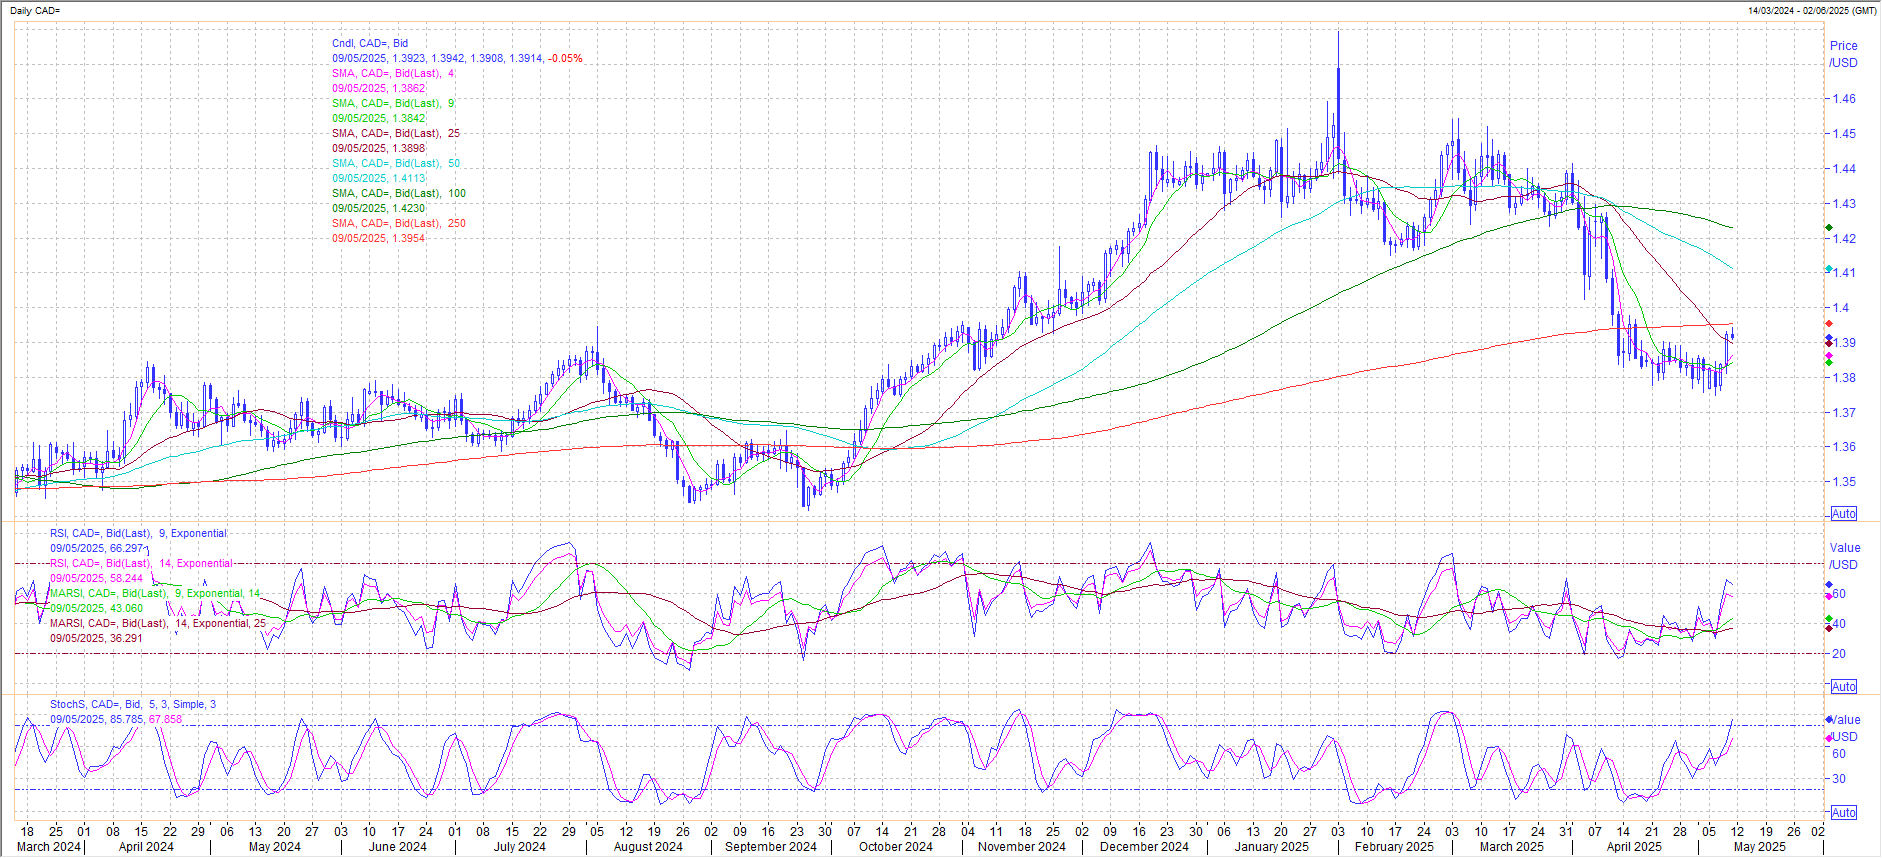Select the 'Daily CAD=' chart title
Image resolution: width=1882 pixels, height=858 pixels.
pos(34,10)
